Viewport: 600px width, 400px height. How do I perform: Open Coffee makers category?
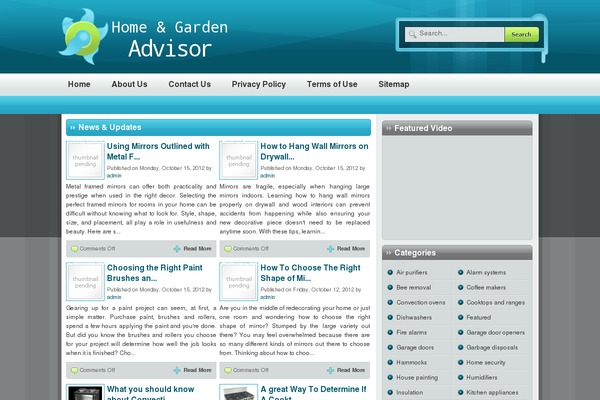(486, 287)
